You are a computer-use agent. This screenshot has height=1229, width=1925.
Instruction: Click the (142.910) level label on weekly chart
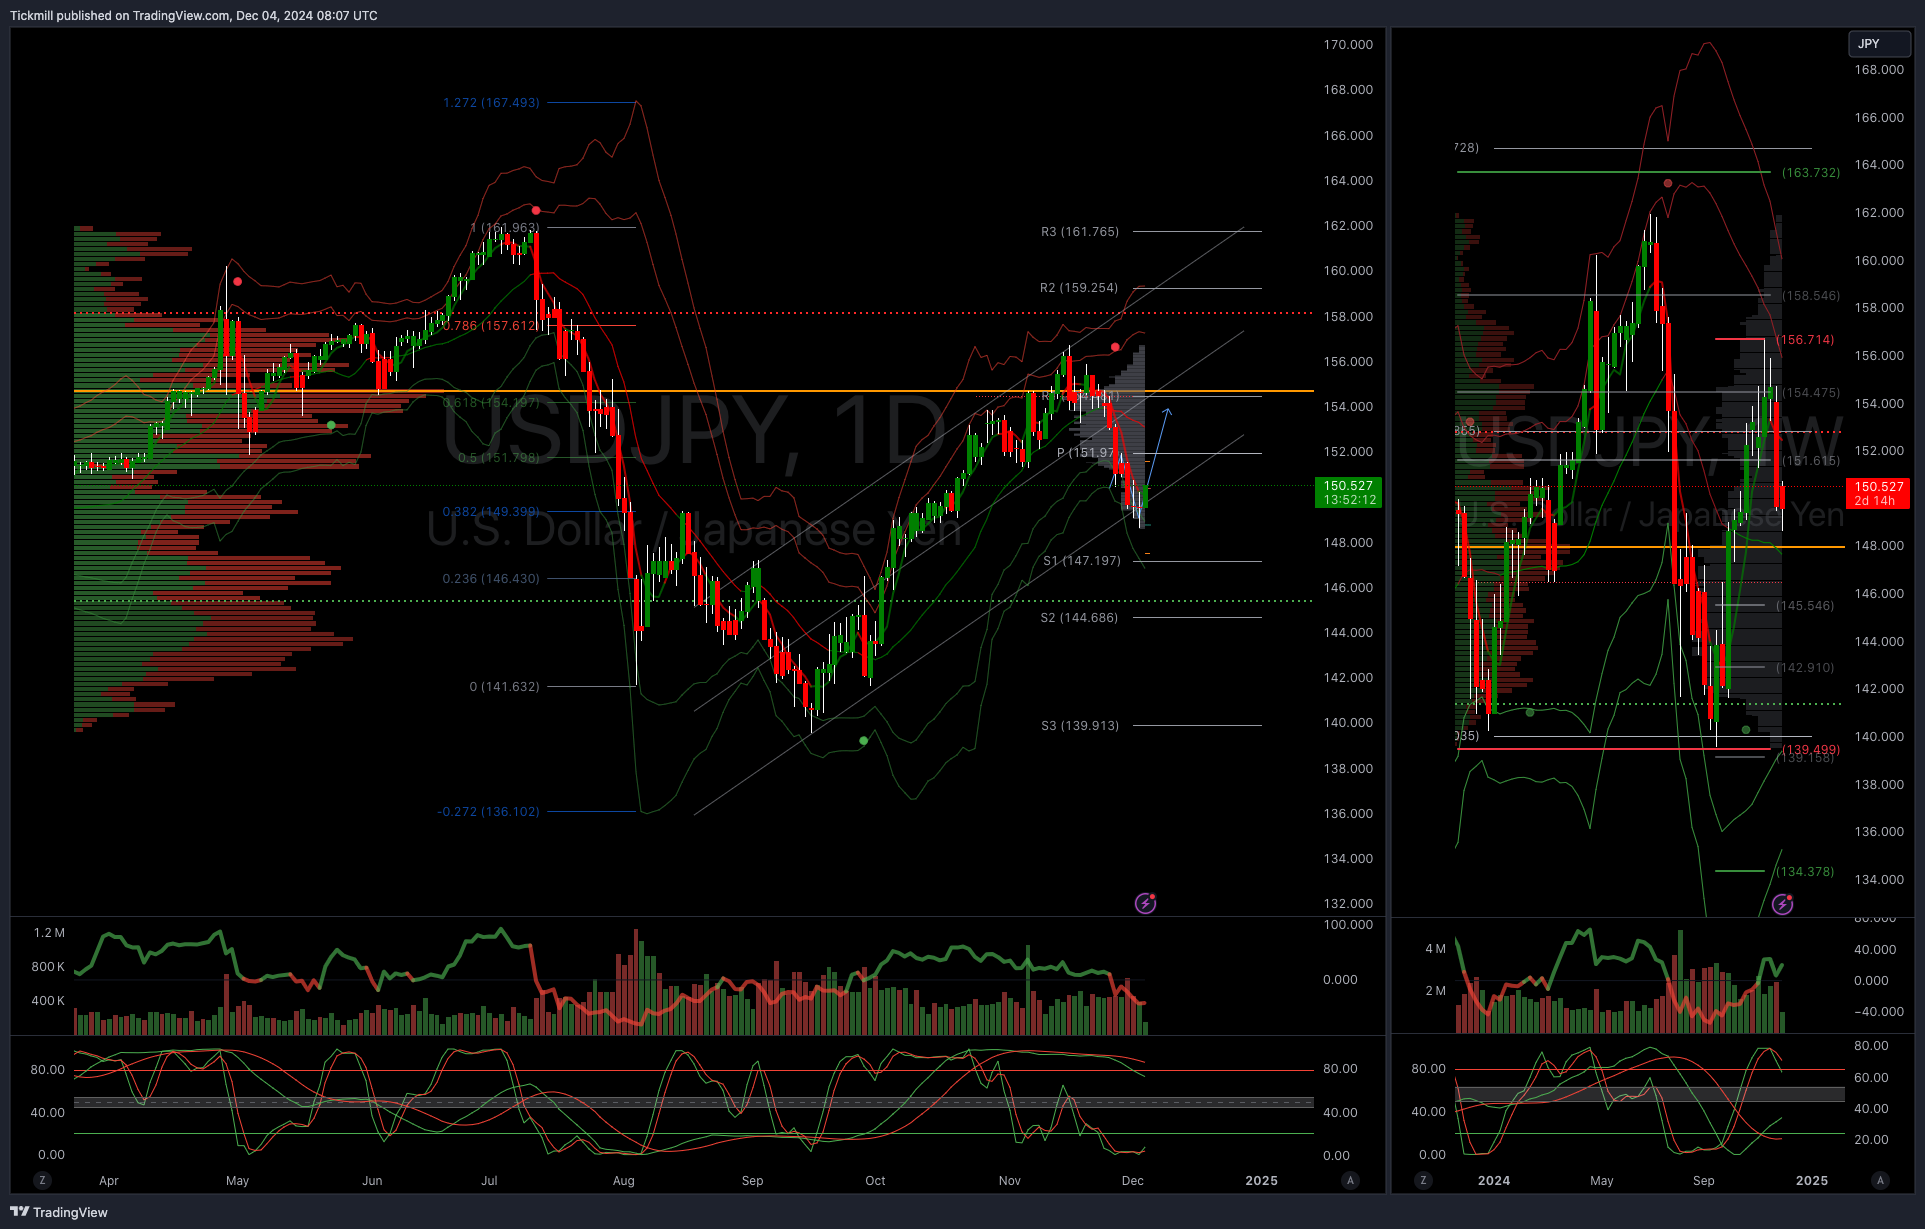(1805, 667)
